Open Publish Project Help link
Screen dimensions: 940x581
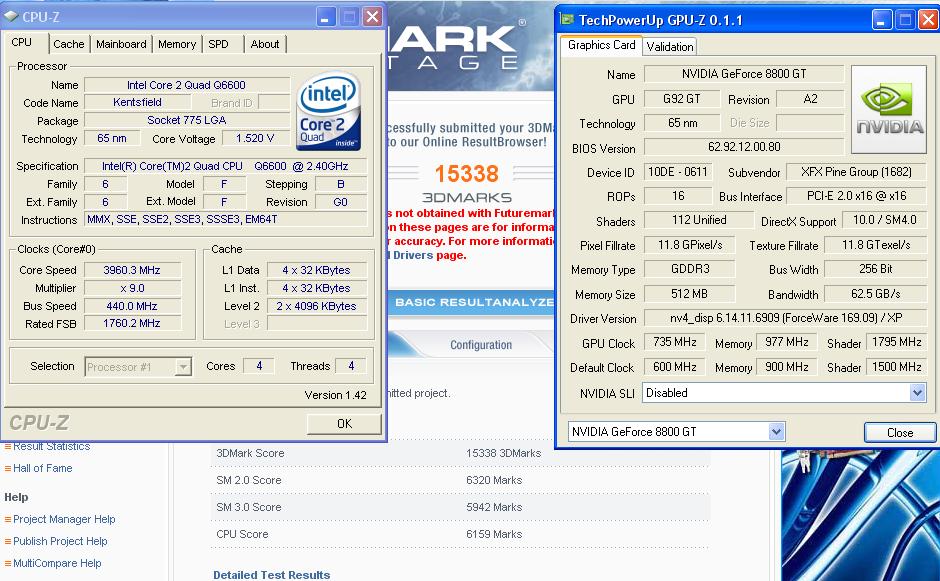(x=60, y=541)
